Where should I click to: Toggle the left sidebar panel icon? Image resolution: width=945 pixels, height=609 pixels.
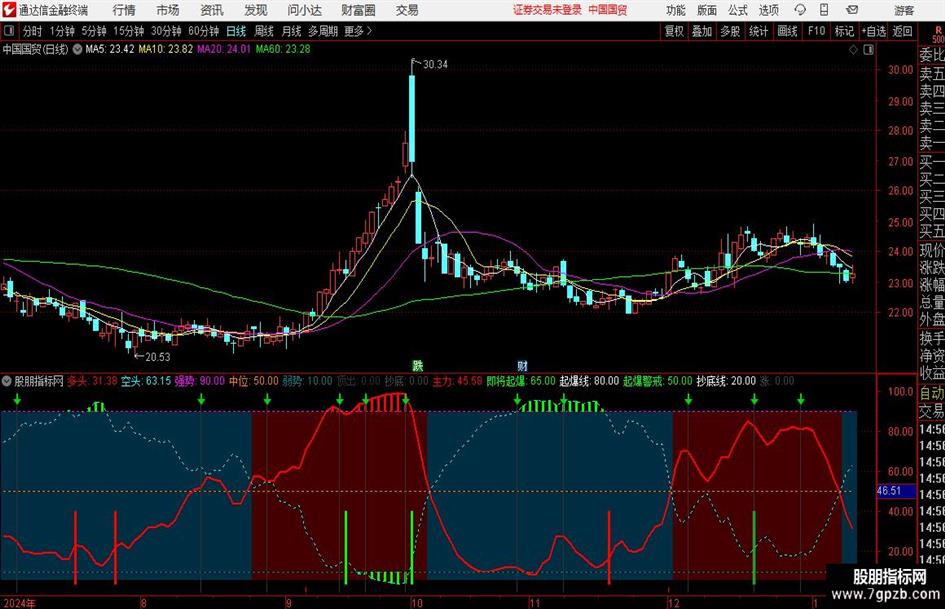(8, 31)
